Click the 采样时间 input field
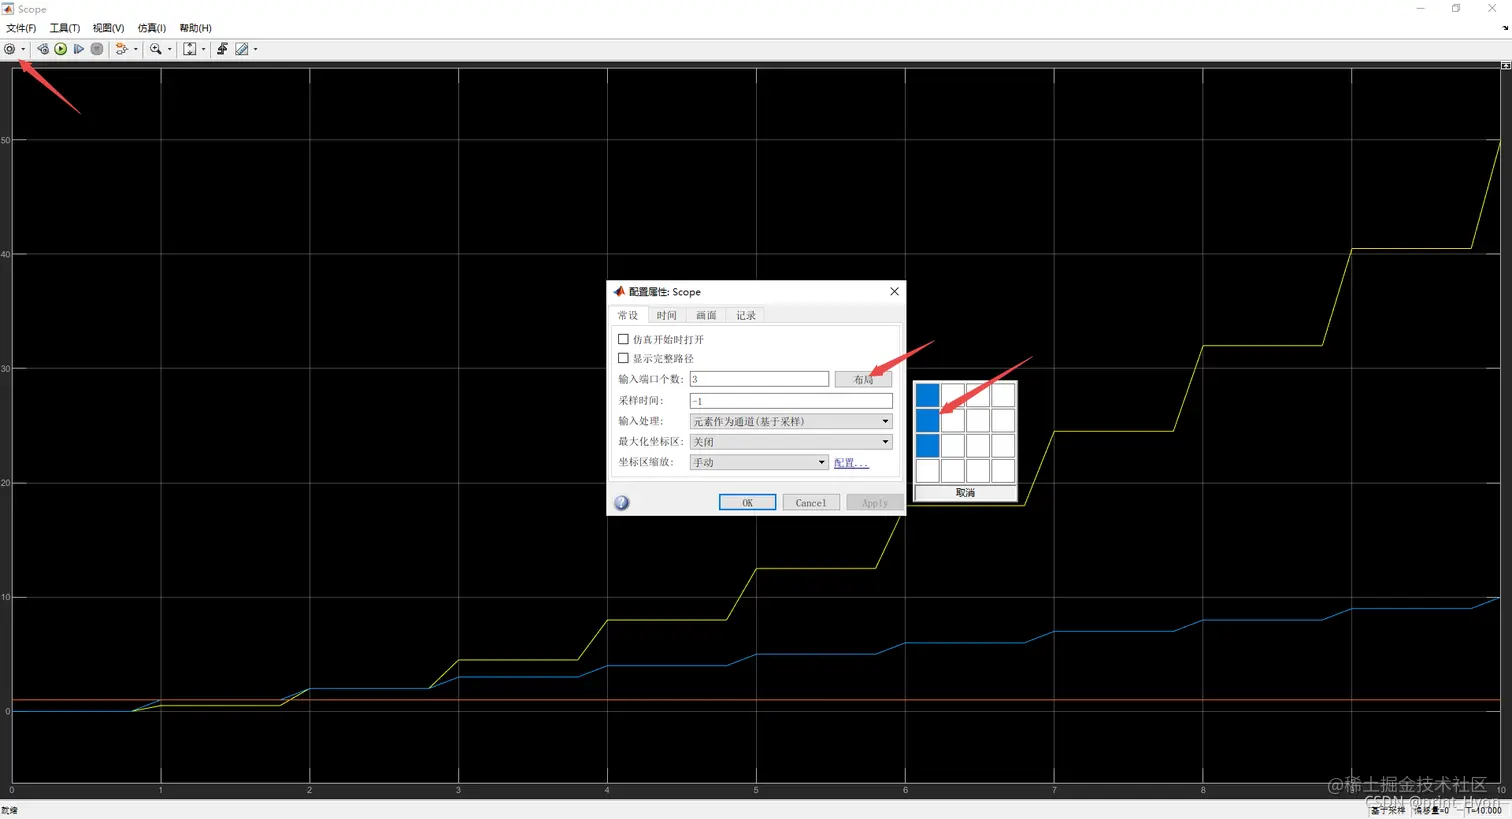Image resolution: width=1512 pixels, height=819 pixels. [791, 400]
